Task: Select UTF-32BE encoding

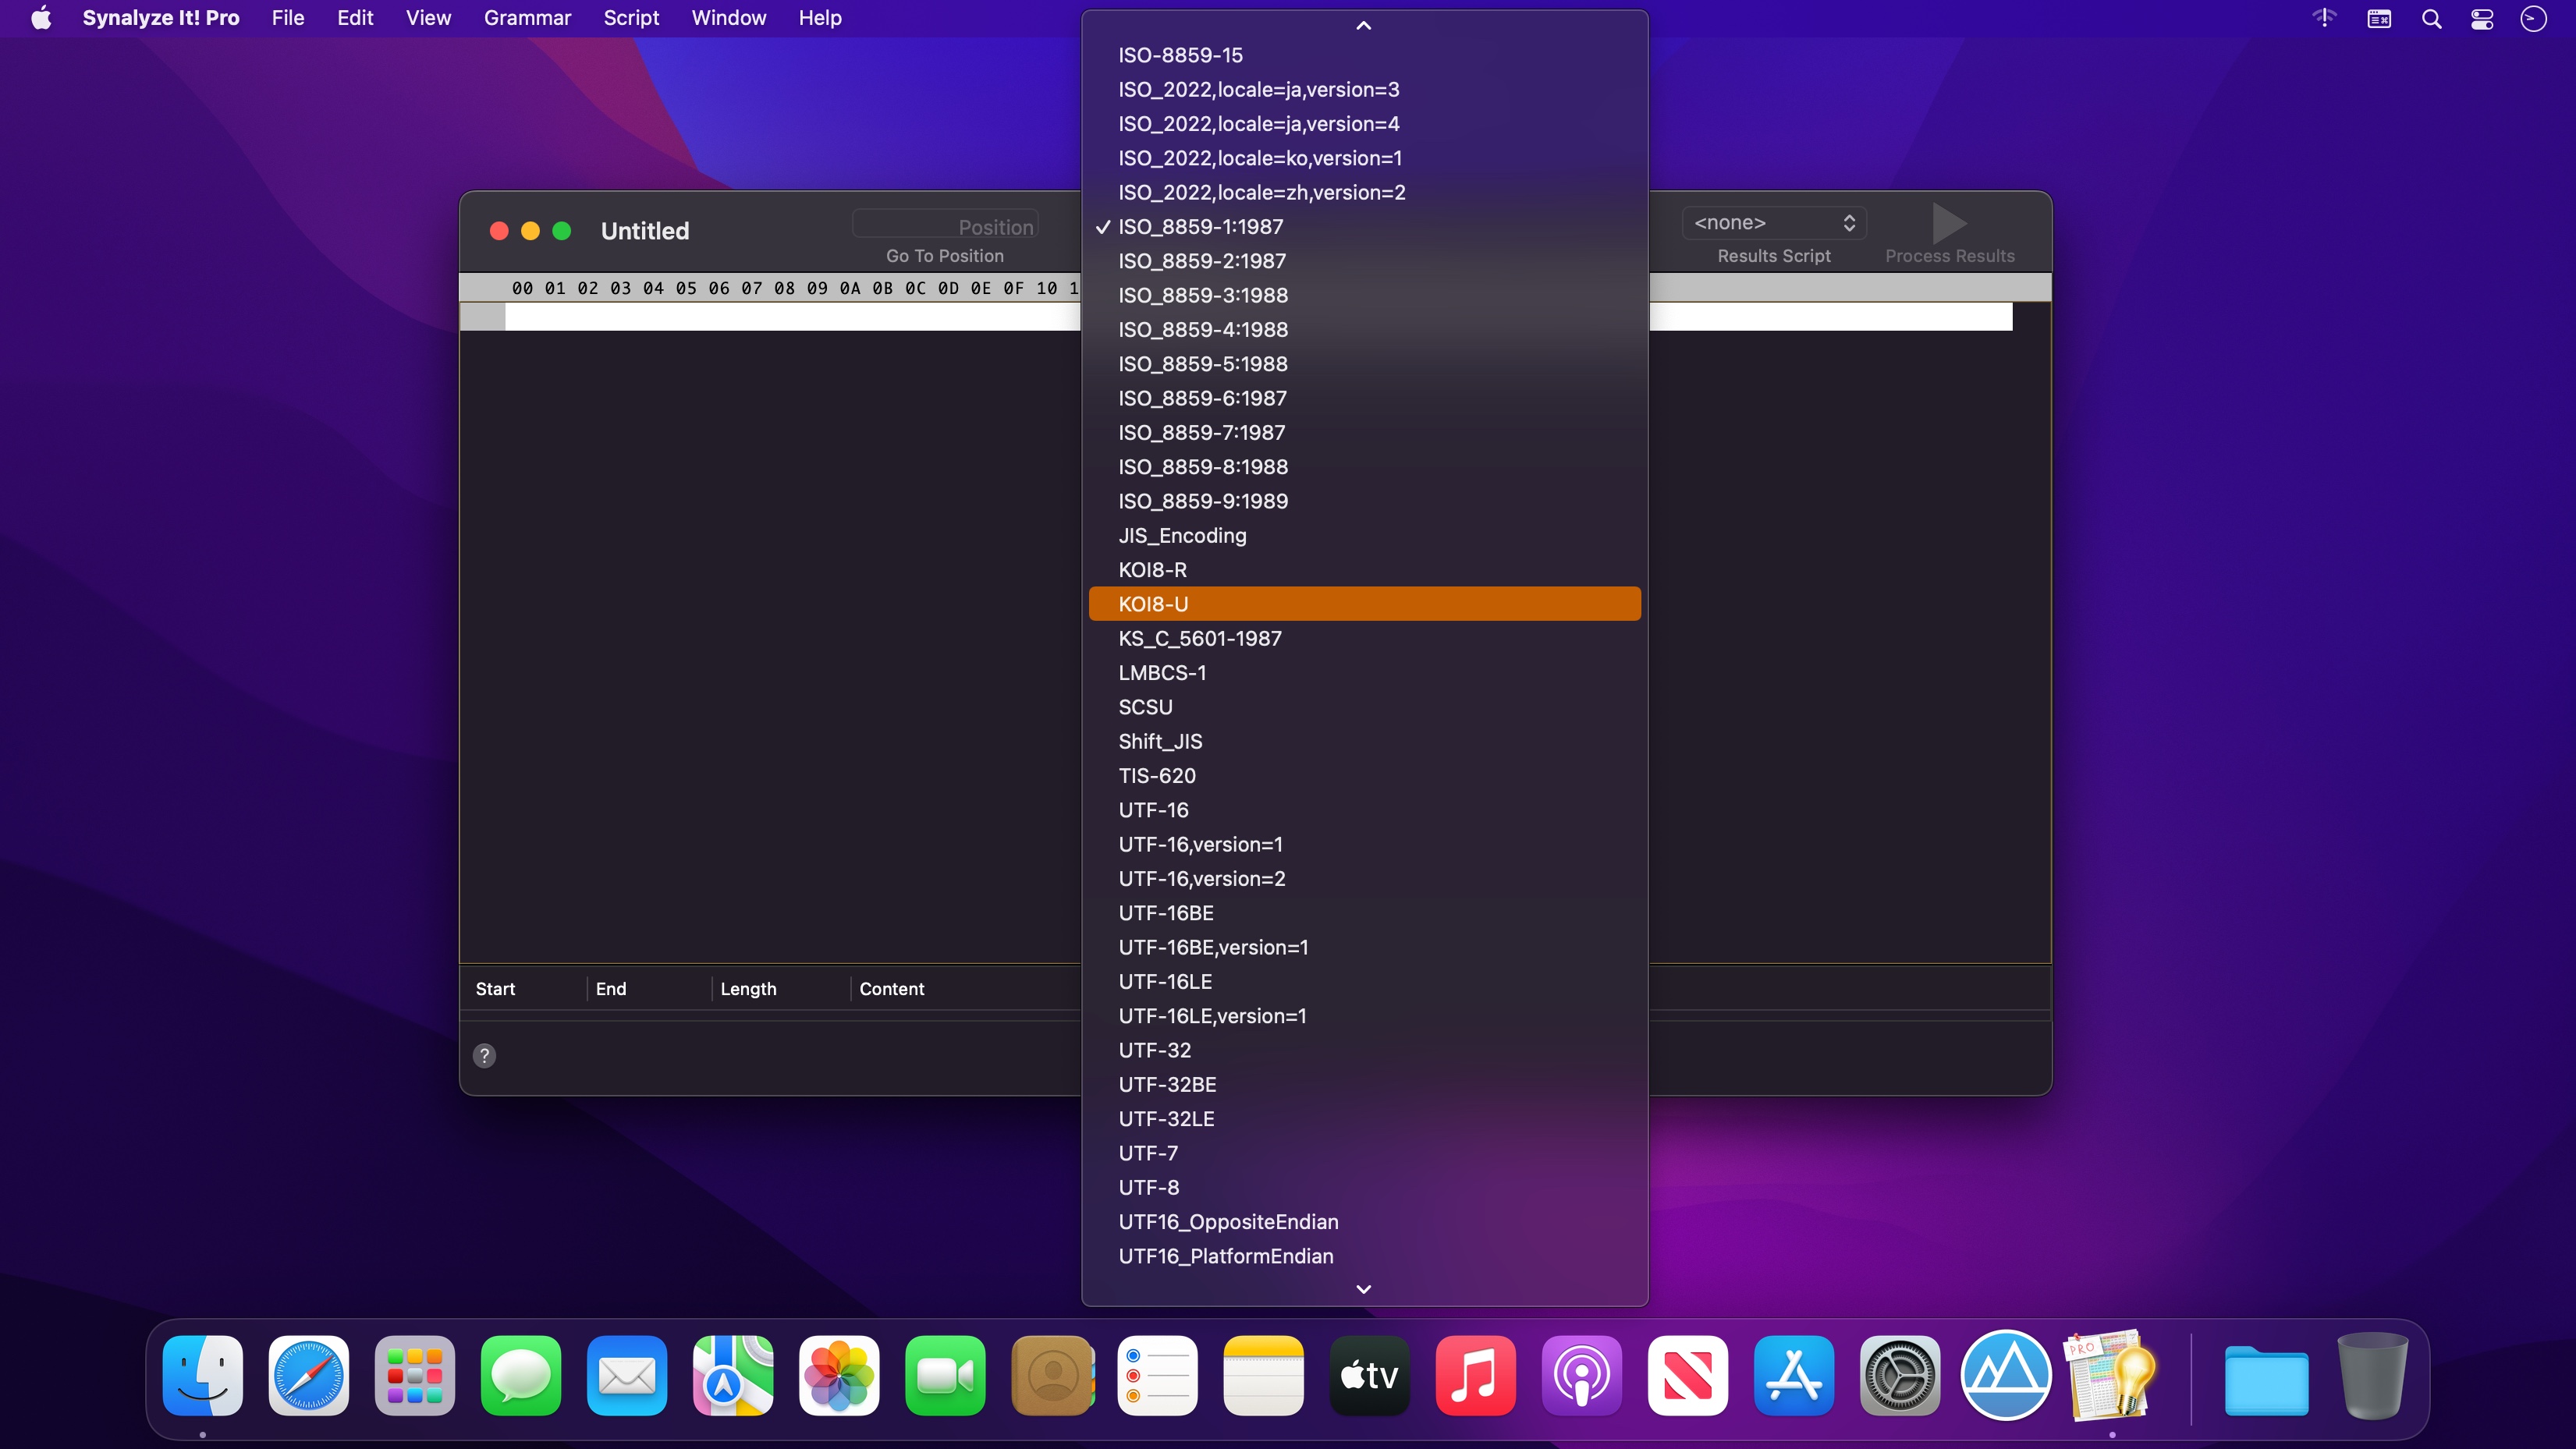Action: coord(1364,1085)
